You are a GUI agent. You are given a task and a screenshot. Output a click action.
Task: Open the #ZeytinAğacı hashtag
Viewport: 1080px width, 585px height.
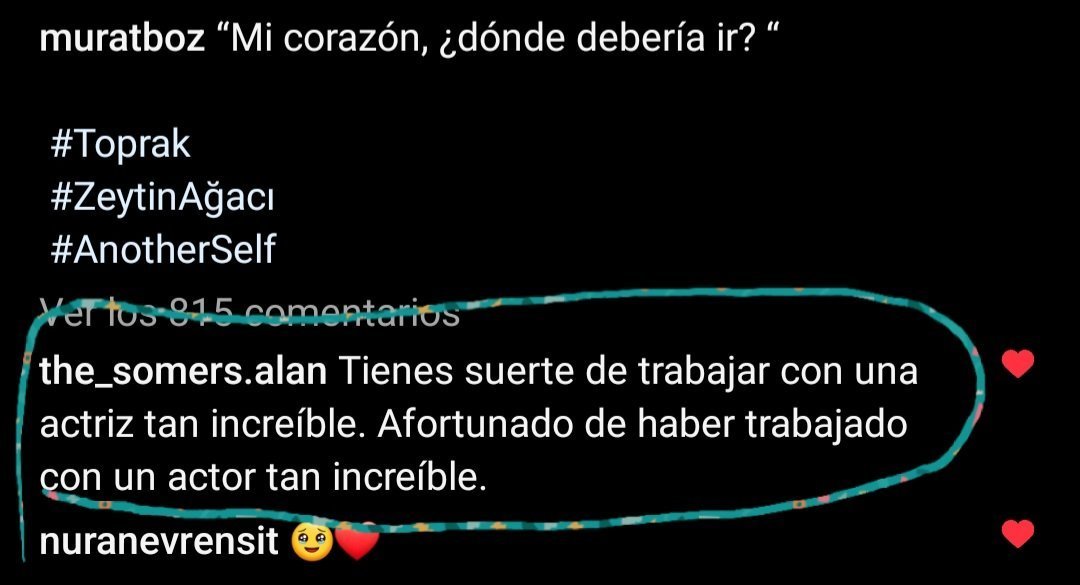[162, 198]
